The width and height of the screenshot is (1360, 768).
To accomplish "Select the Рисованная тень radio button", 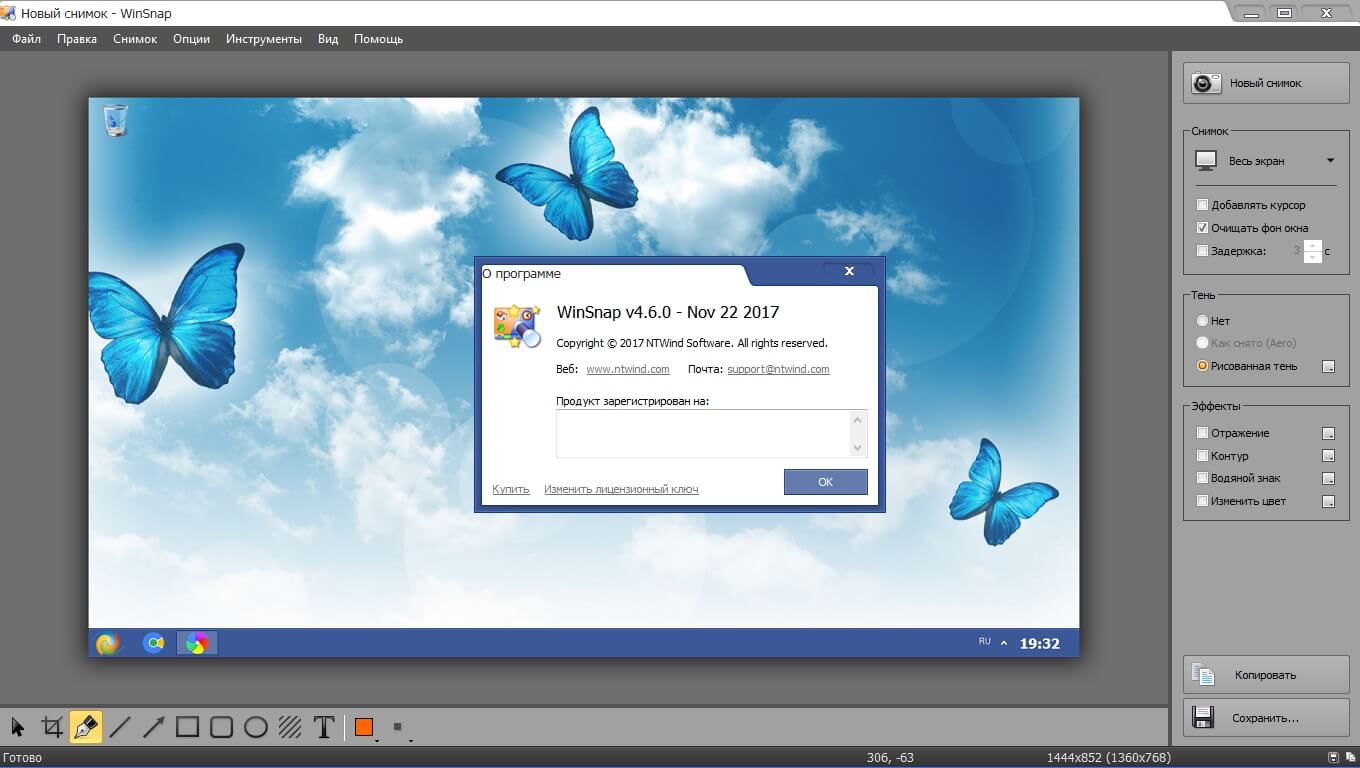I will point(1202,366).
